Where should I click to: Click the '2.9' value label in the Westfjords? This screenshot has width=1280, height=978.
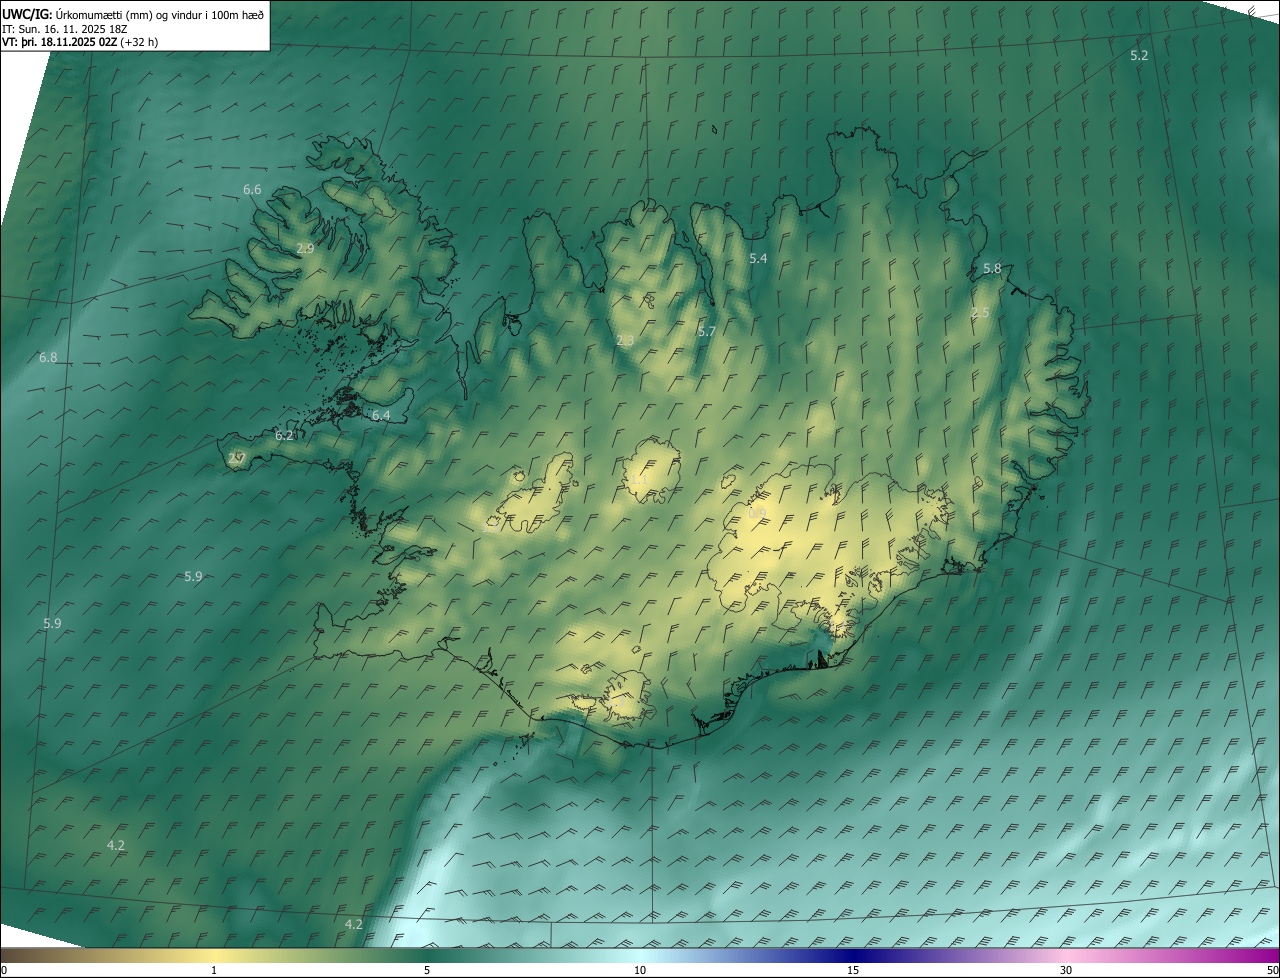305,248
